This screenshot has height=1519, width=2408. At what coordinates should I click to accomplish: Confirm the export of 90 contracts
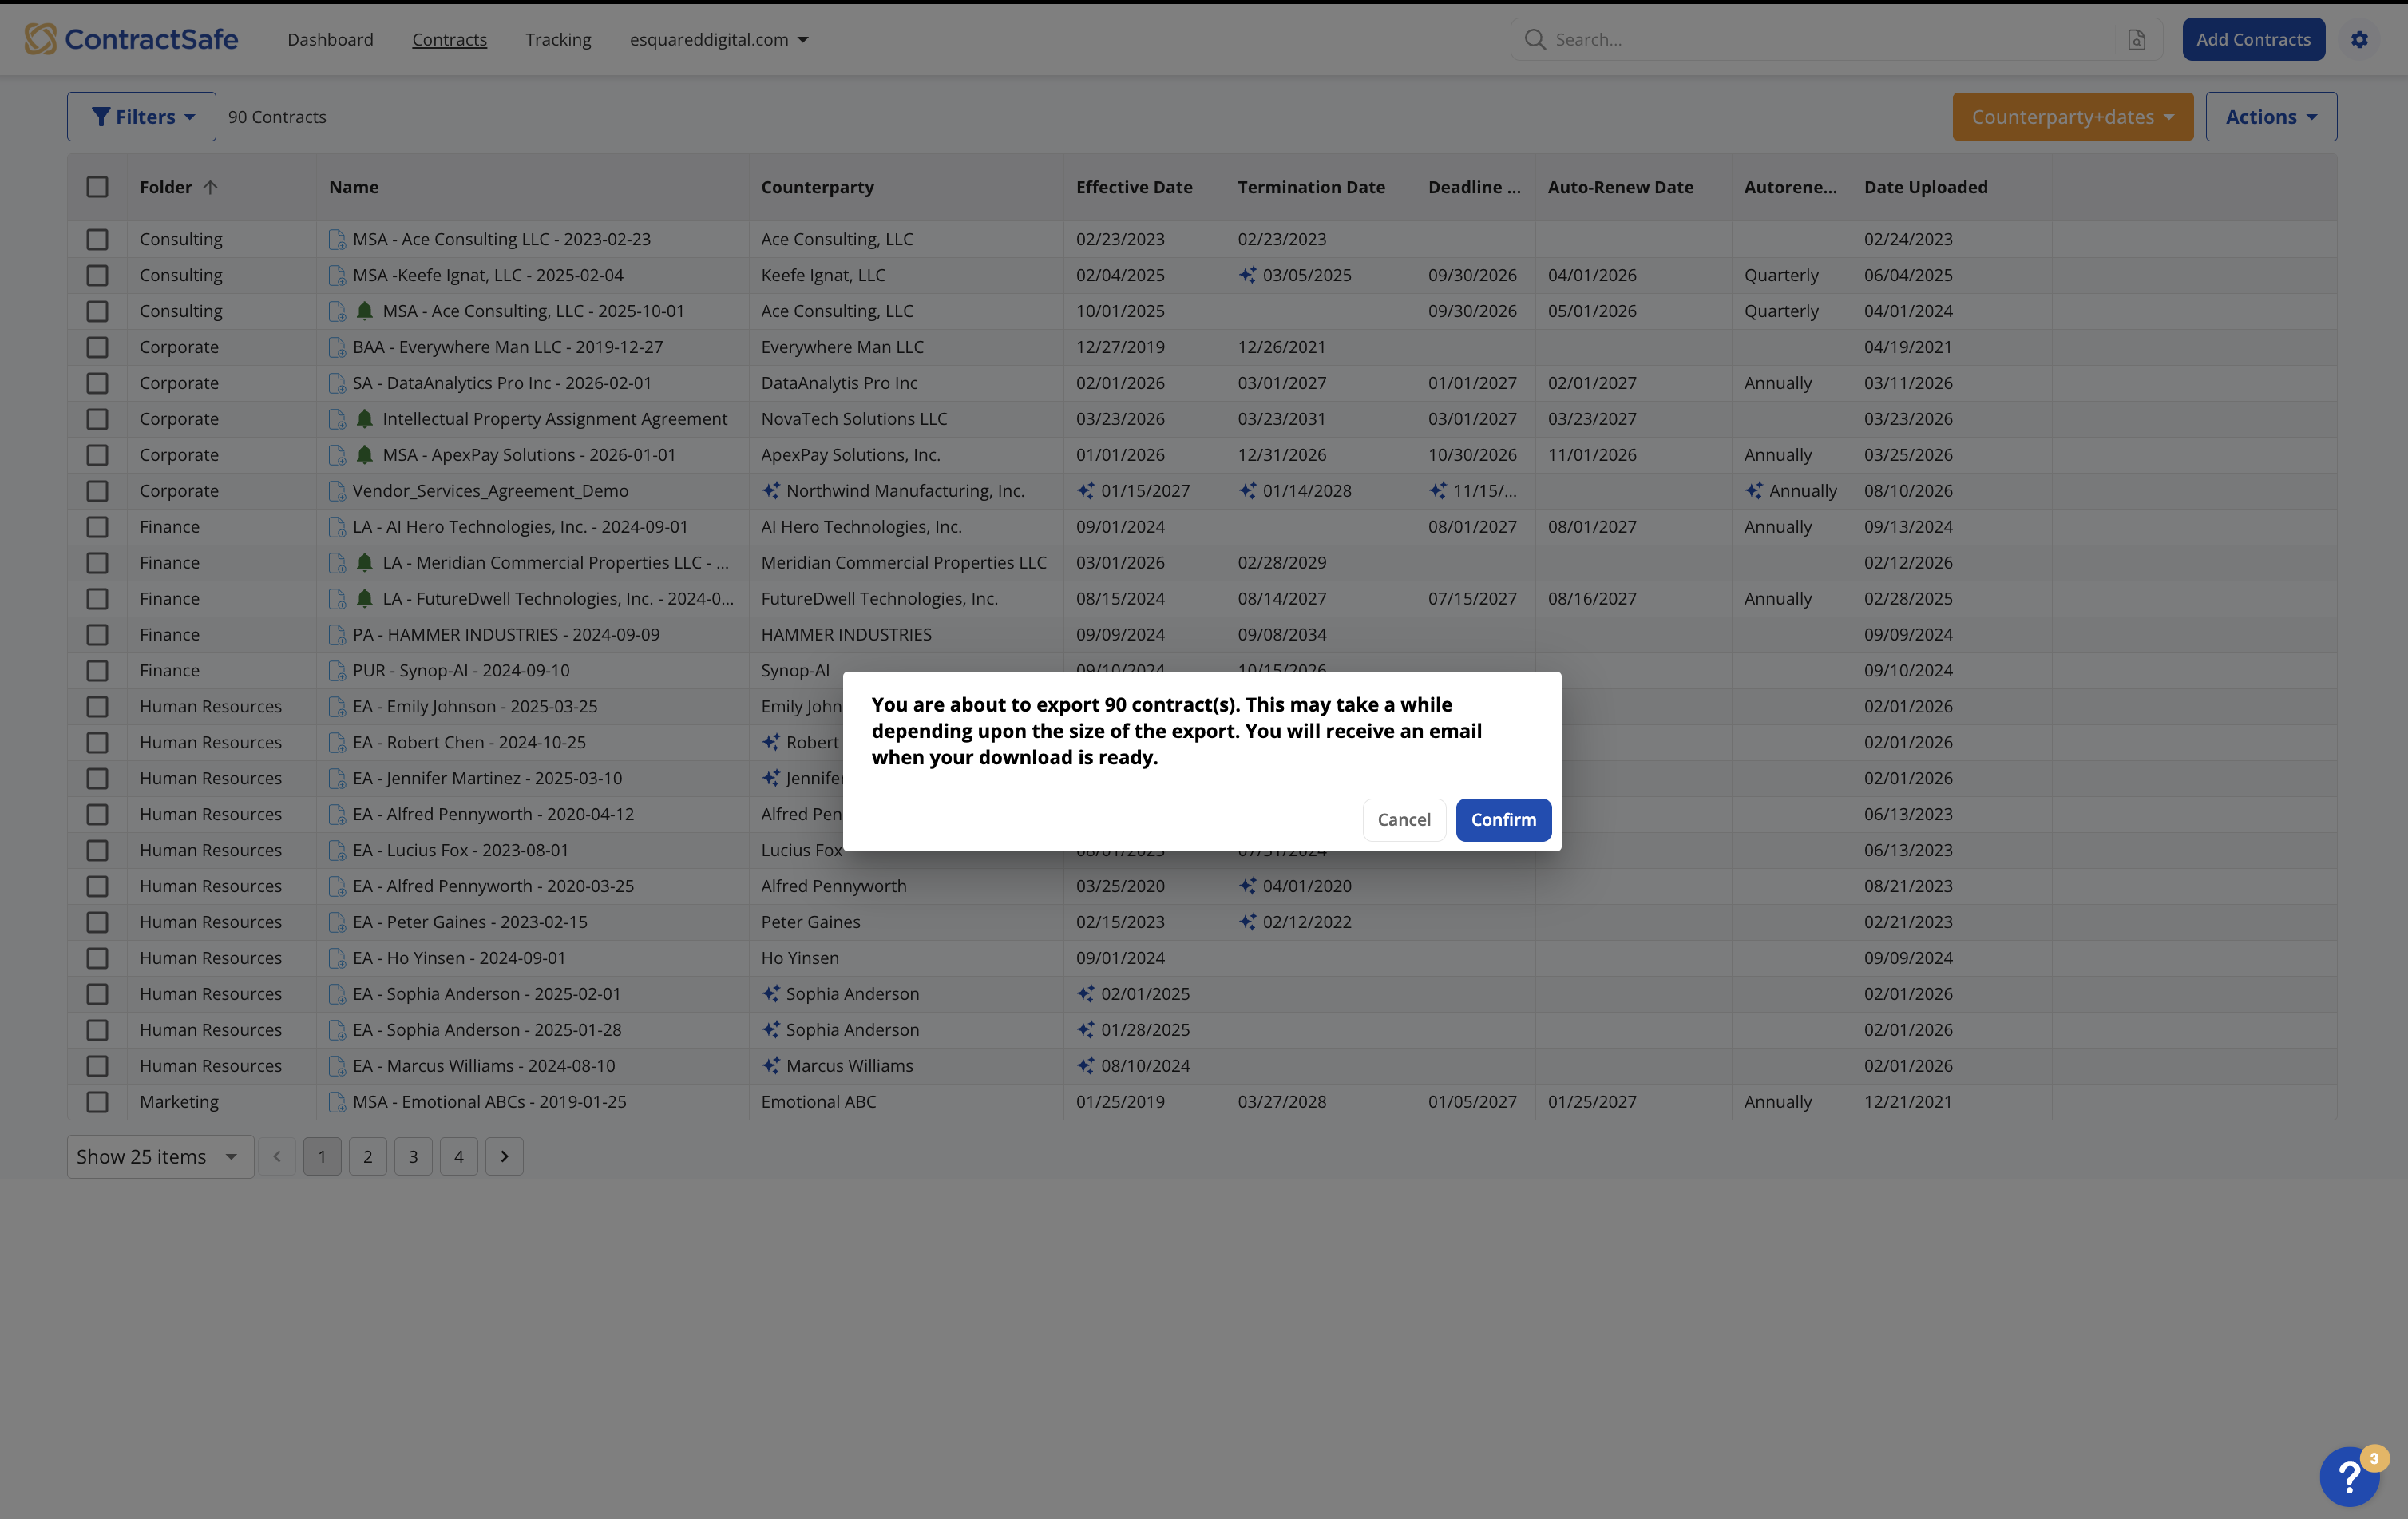point(1503,820)
